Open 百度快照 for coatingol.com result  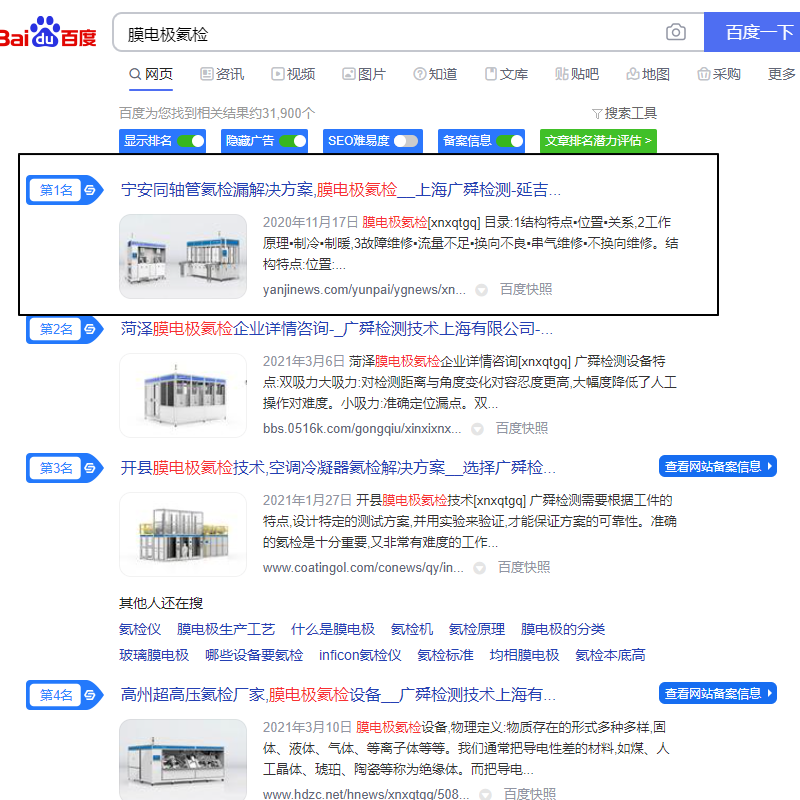[x=524, y=567]
